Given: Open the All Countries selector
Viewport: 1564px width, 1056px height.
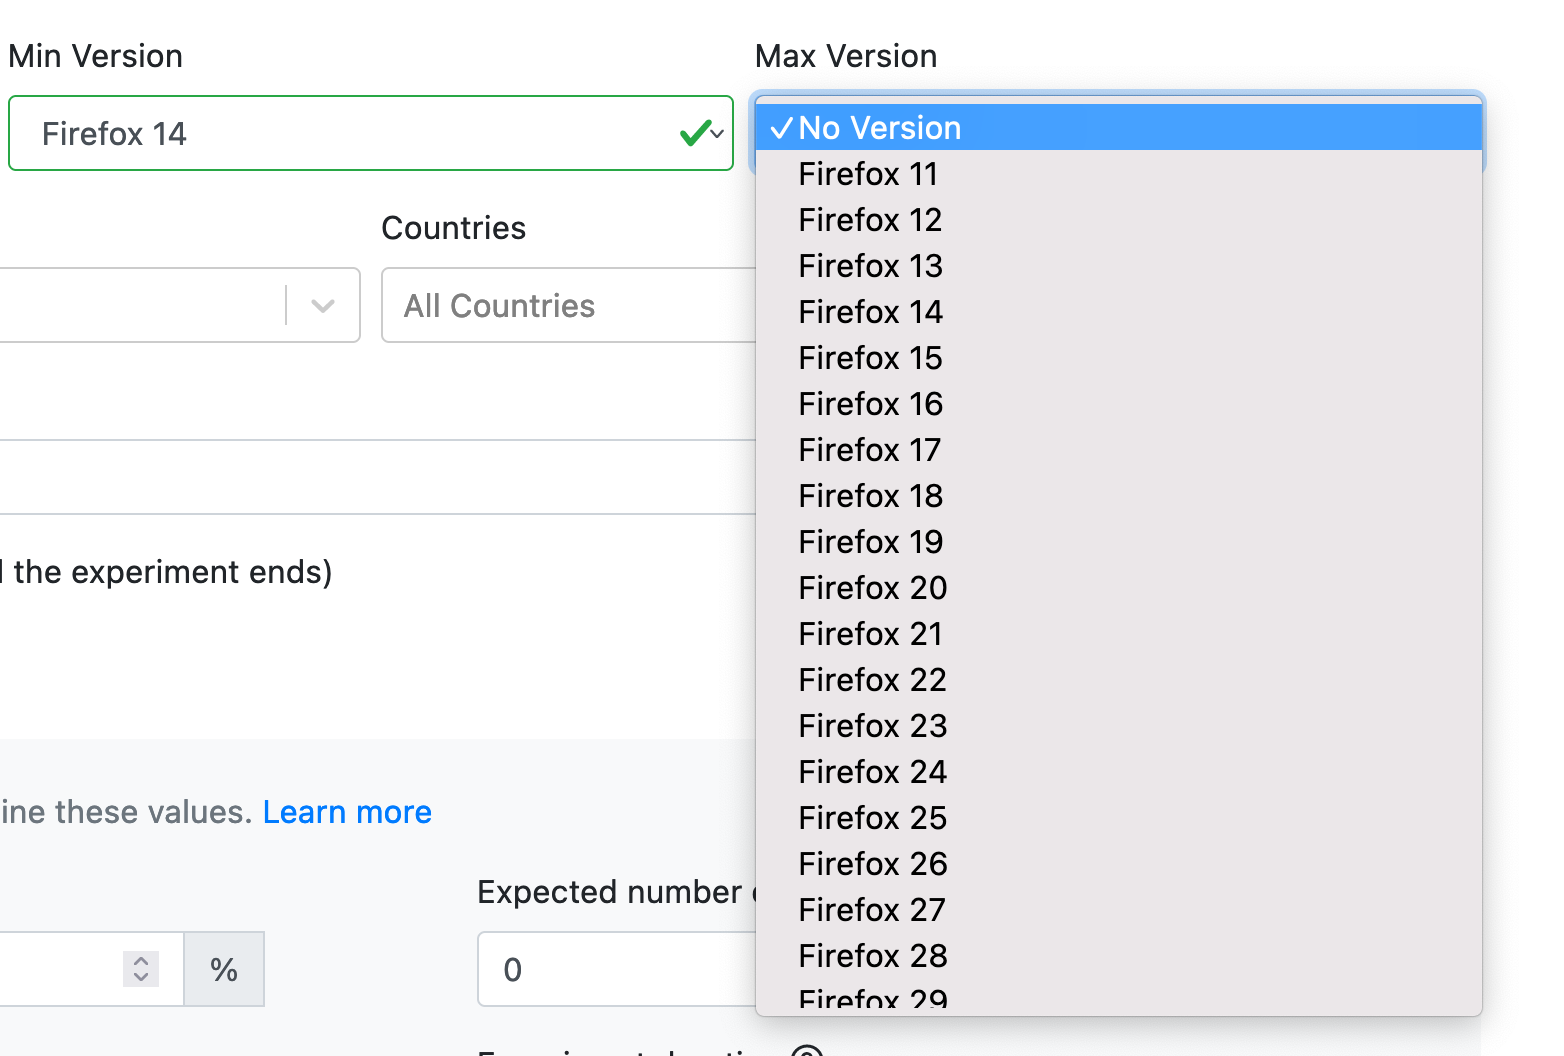Looking at the screenshot, I should [569, 305].
